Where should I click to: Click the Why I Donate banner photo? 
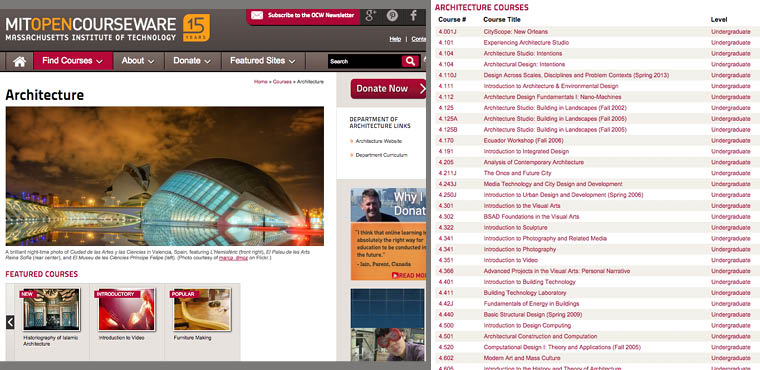tap(388, 205)
